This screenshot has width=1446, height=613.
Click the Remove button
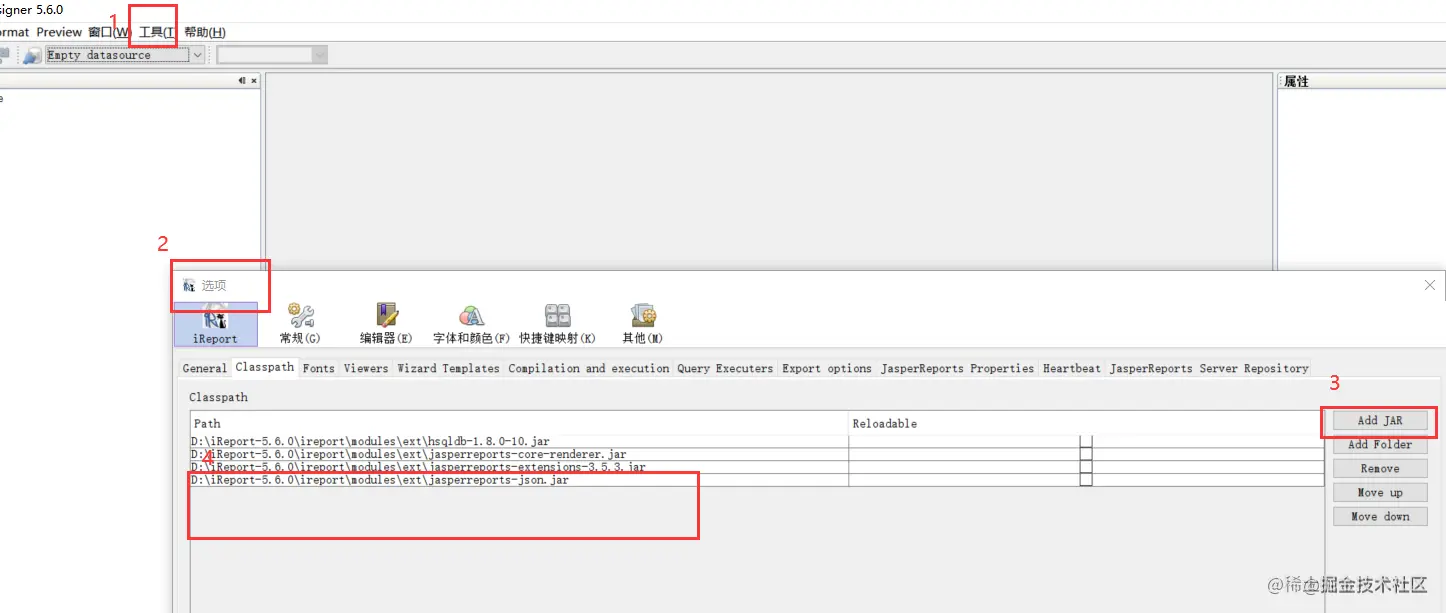pos(1380,469)
